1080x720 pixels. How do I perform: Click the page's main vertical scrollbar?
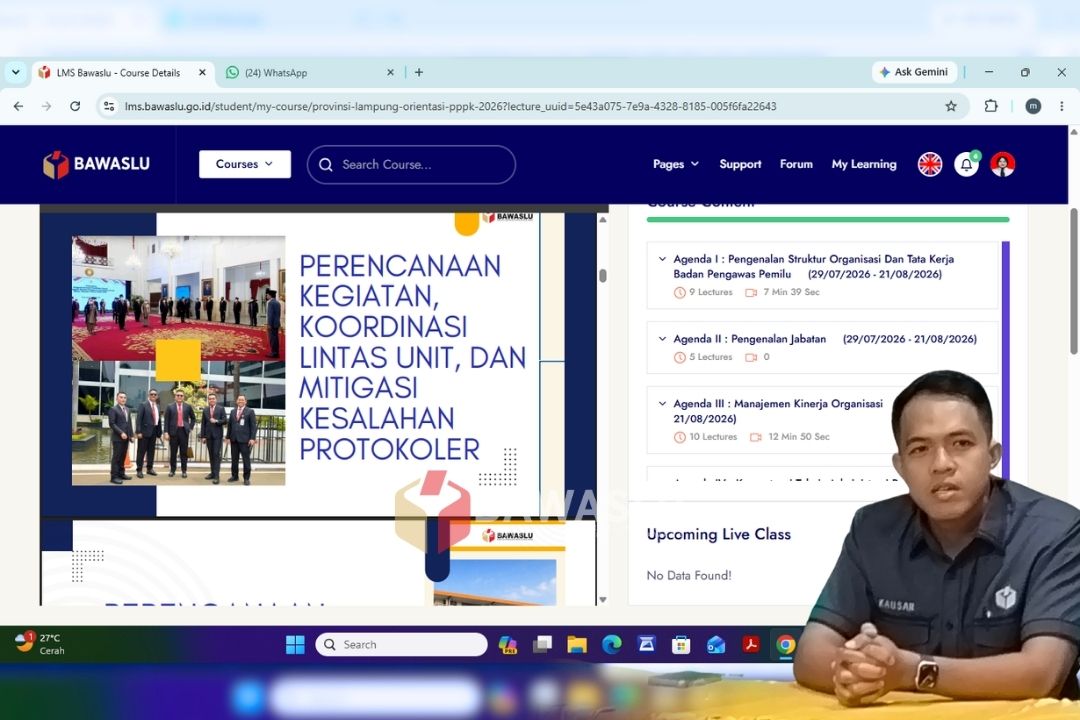click(x=1074, y=282)
